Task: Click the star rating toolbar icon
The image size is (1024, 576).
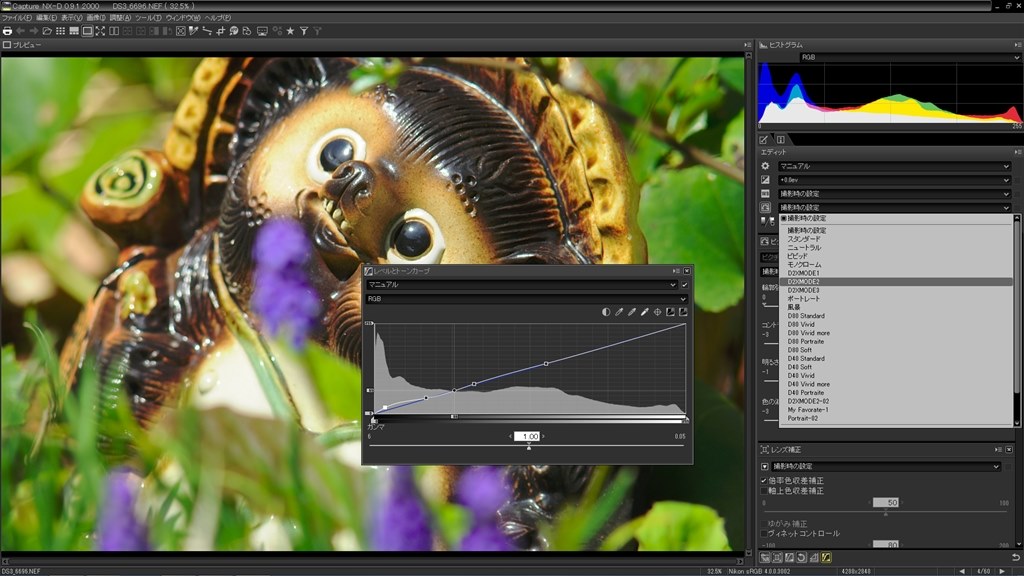Action: pos(290,31)
